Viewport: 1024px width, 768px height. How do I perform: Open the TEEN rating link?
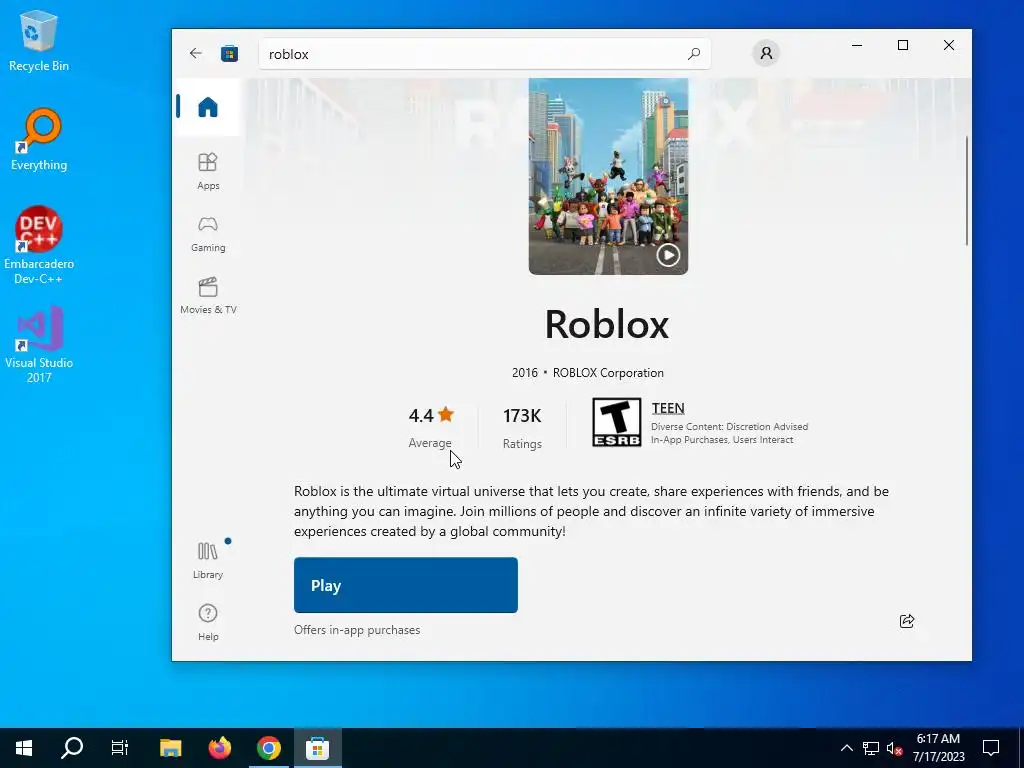[x=667, y=408]
